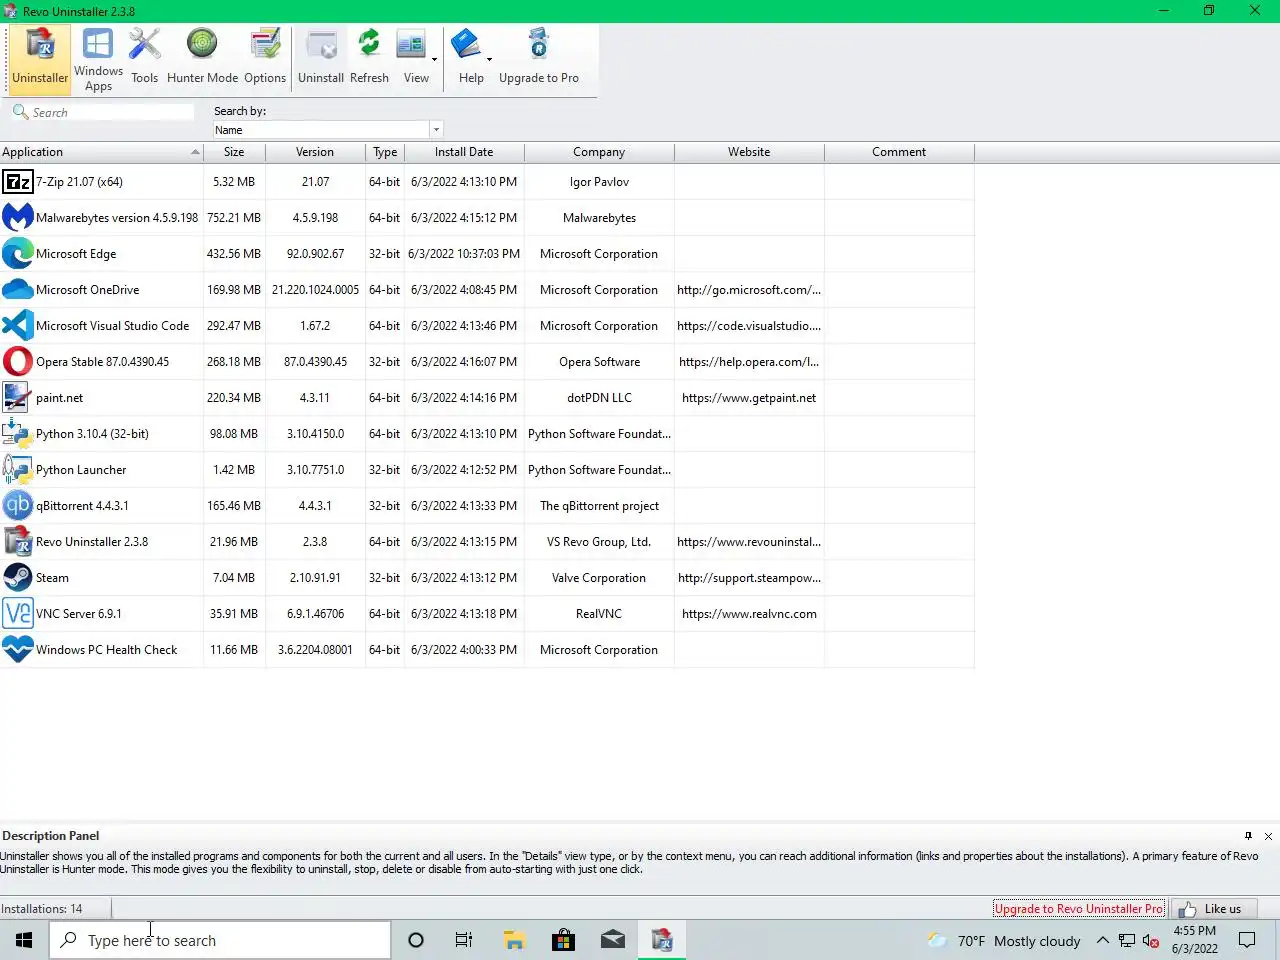Image resolution: width=1280 pixels, height=960 pixels.
Task: Select the Malwarebytes icon in list
Action: point(17,218)
